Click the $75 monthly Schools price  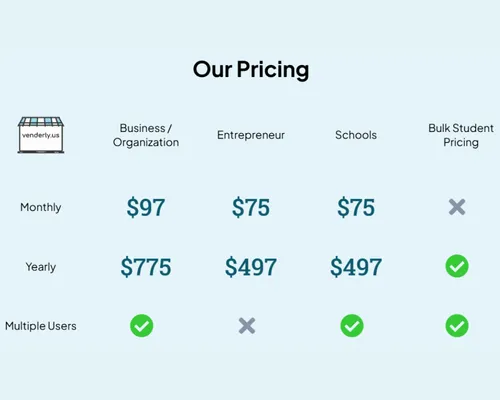(x=356, y=207)
